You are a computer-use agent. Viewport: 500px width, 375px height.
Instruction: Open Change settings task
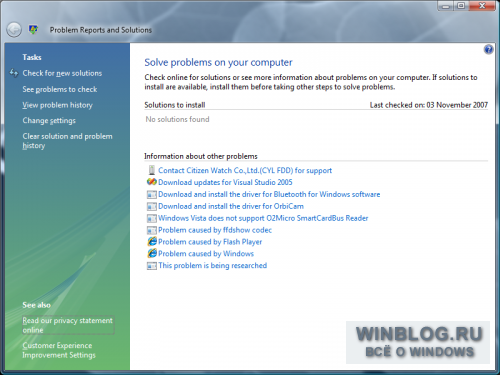[49, 121]
